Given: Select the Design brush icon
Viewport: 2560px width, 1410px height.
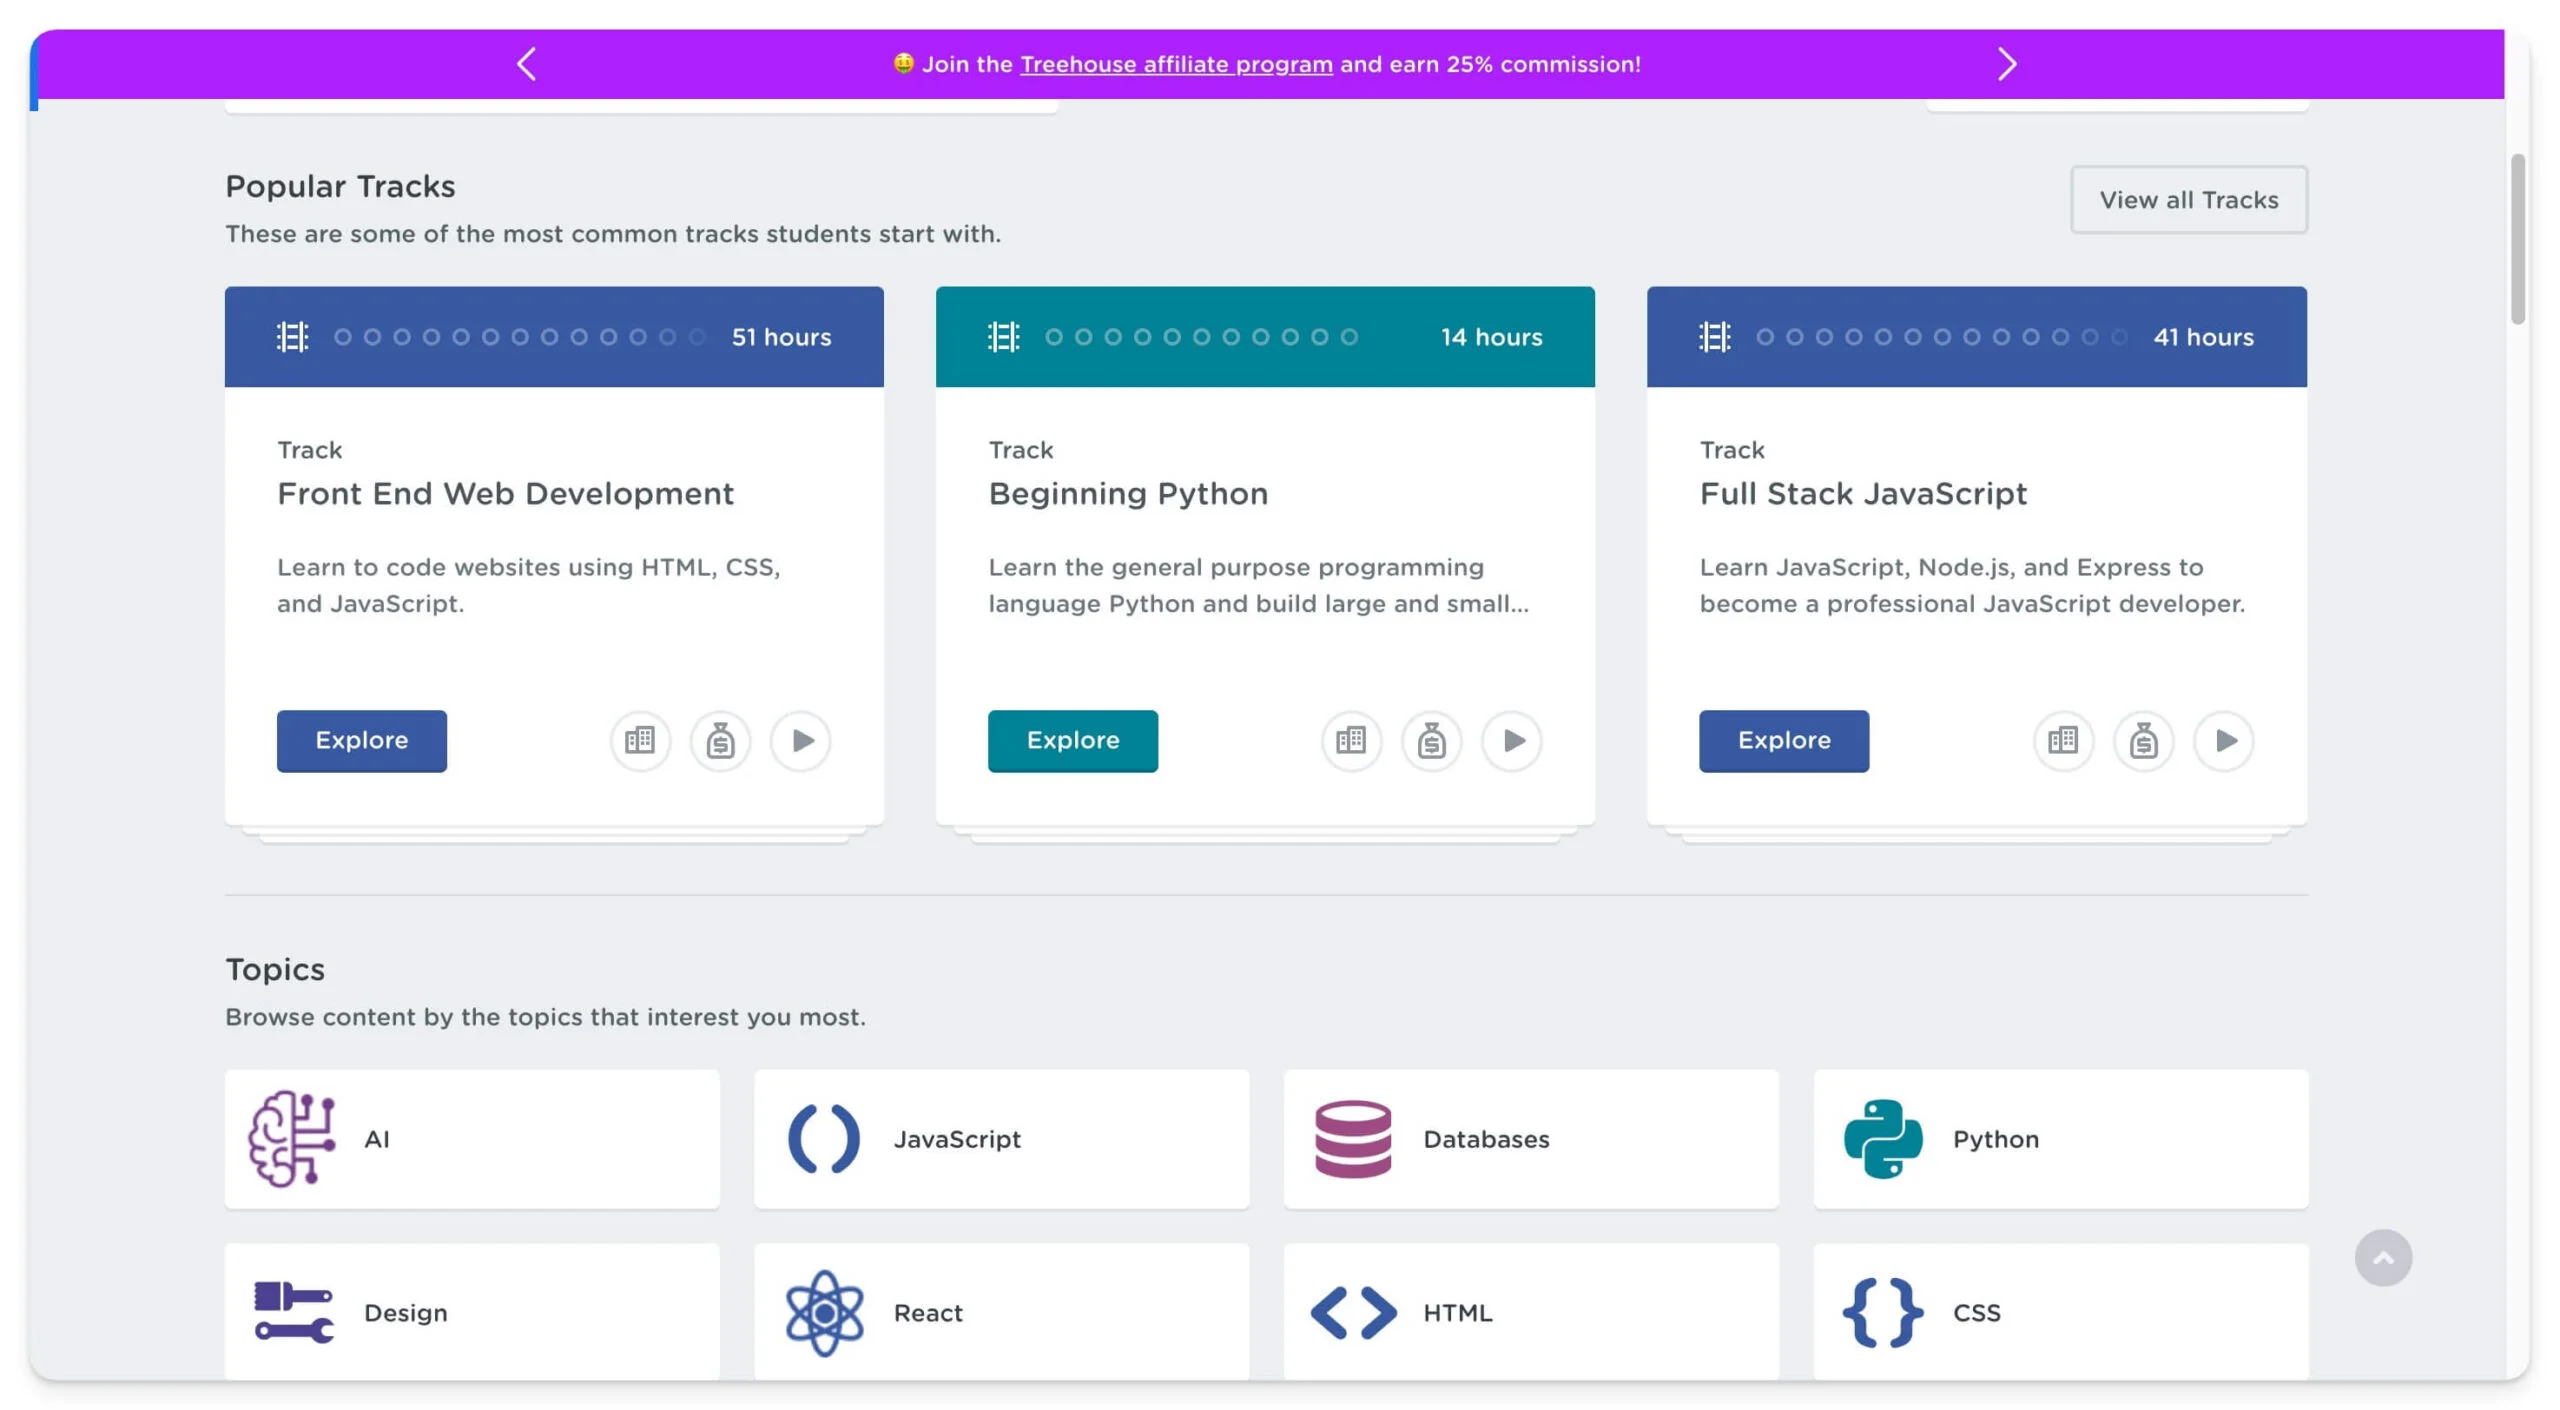Looking at the screenshot, I should point(290,1311).
